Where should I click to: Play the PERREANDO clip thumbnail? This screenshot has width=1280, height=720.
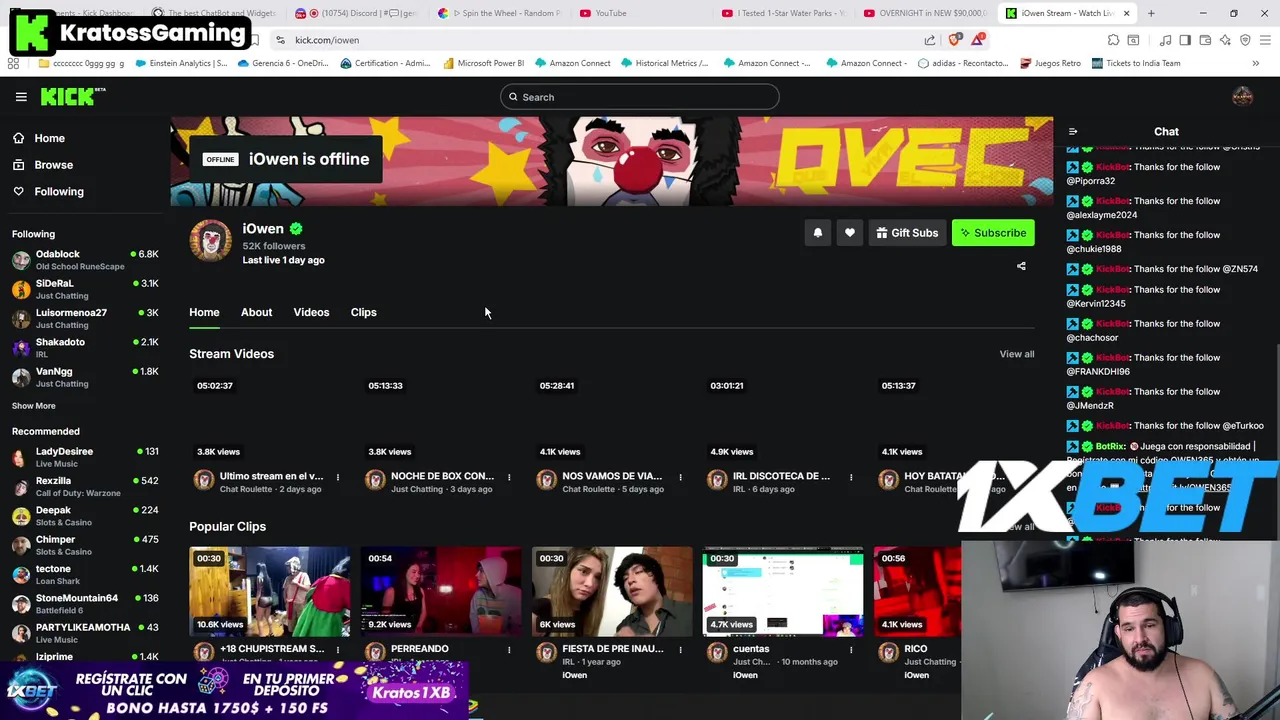coord(441,591)
